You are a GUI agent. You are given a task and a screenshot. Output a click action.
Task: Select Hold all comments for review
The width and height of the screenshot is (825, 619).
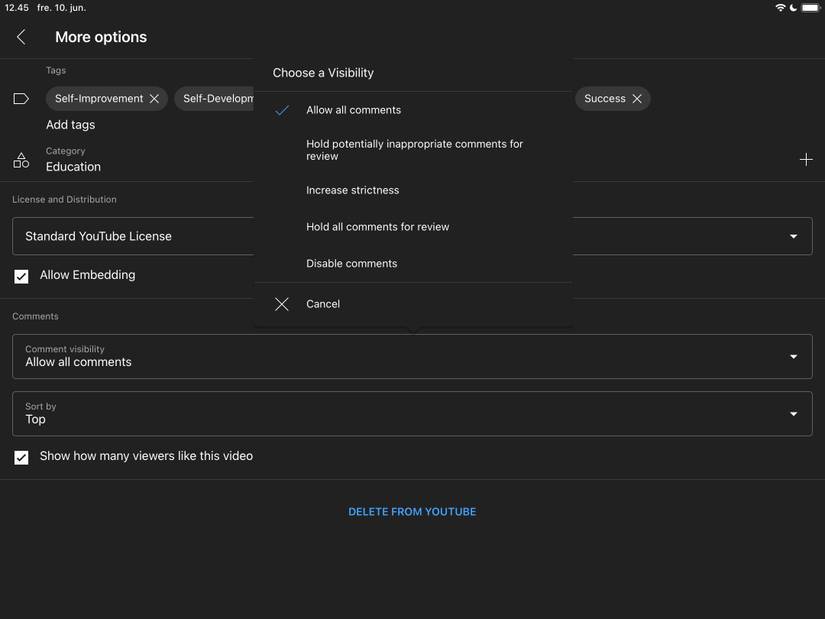(377, 226)
